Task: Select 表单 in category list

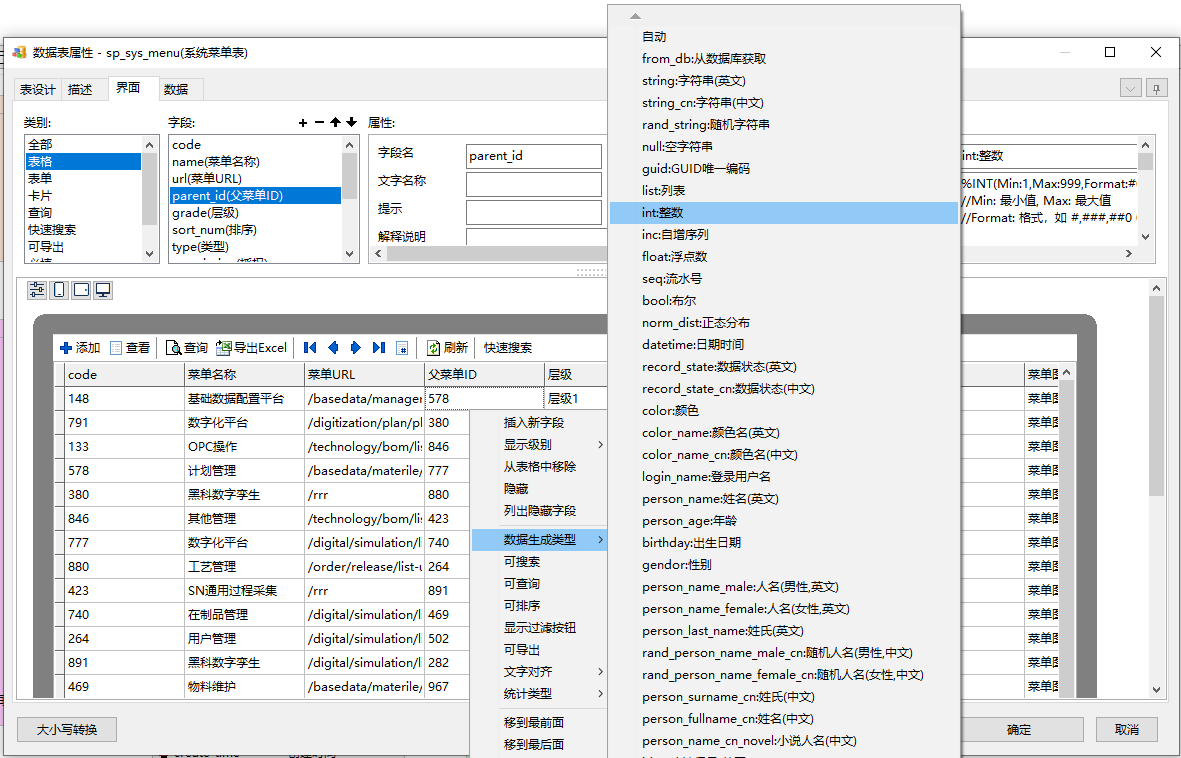Action: tap(83, 178)
